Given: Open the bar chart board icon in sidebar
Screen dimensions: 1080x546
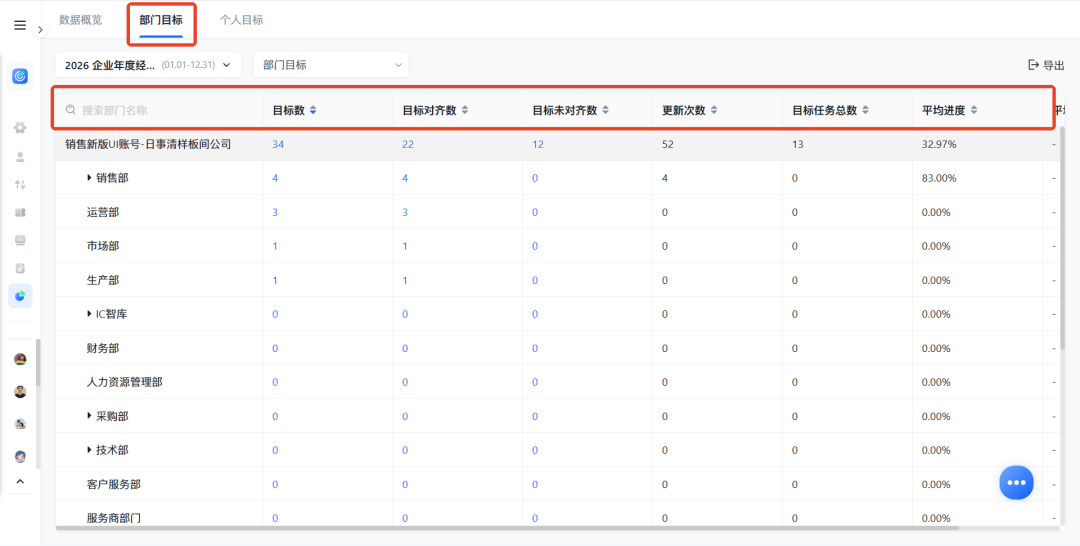Looking at the screenshot, I should point(20,240).
